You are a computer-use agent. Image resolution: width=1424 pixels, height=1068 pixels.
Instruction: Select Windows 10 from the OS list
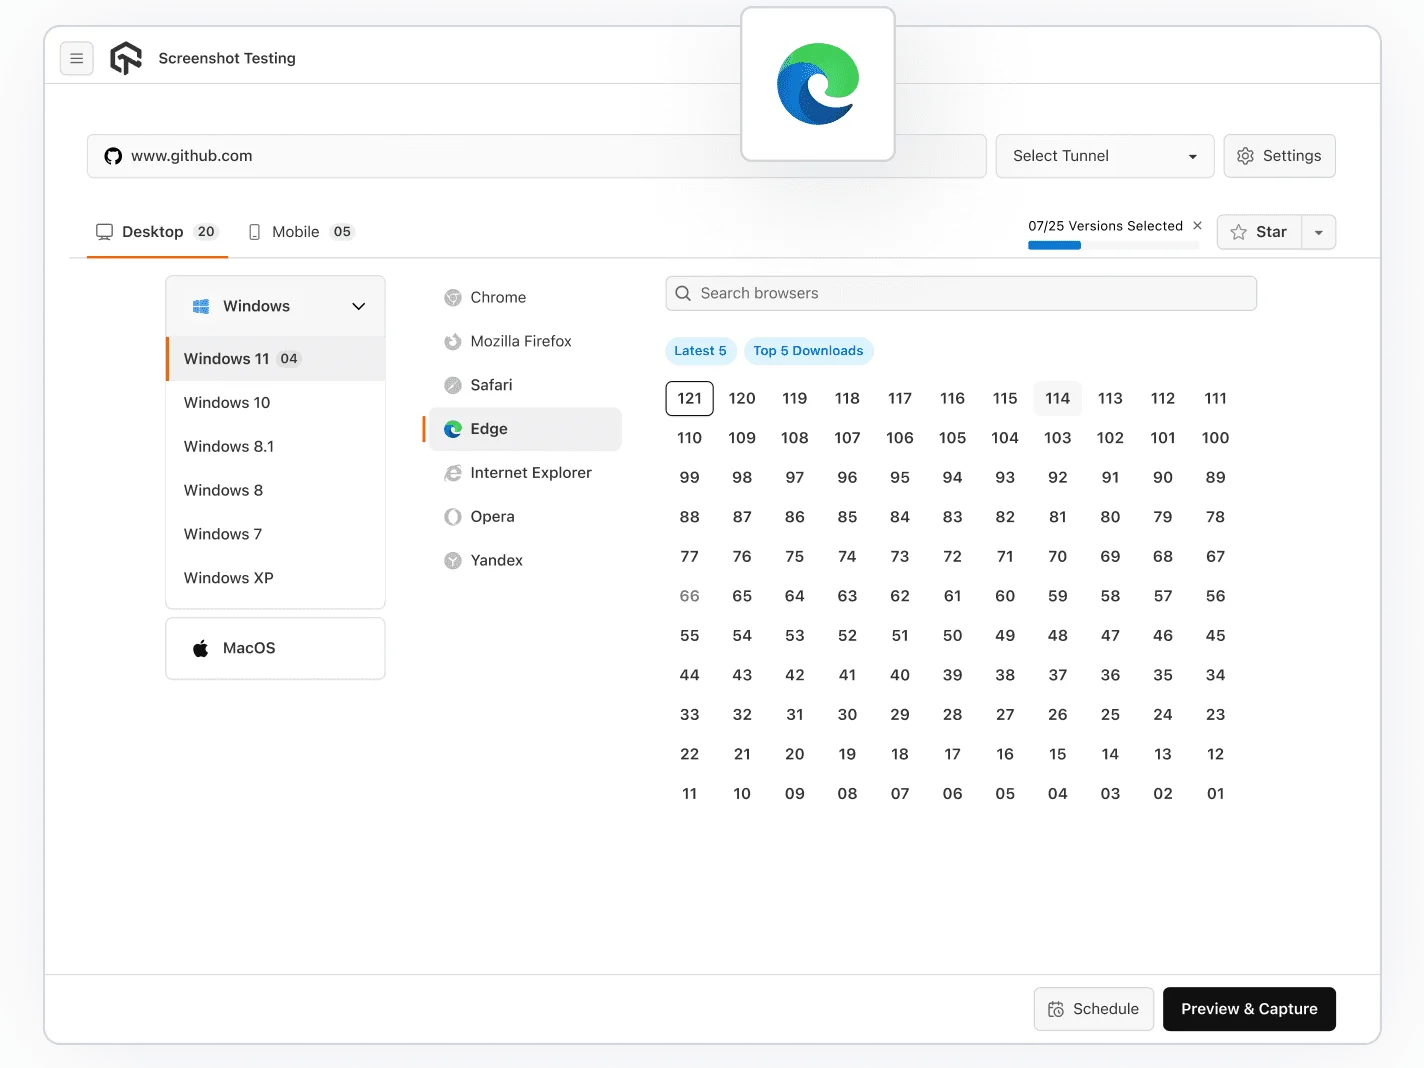[x=227, y=403]
